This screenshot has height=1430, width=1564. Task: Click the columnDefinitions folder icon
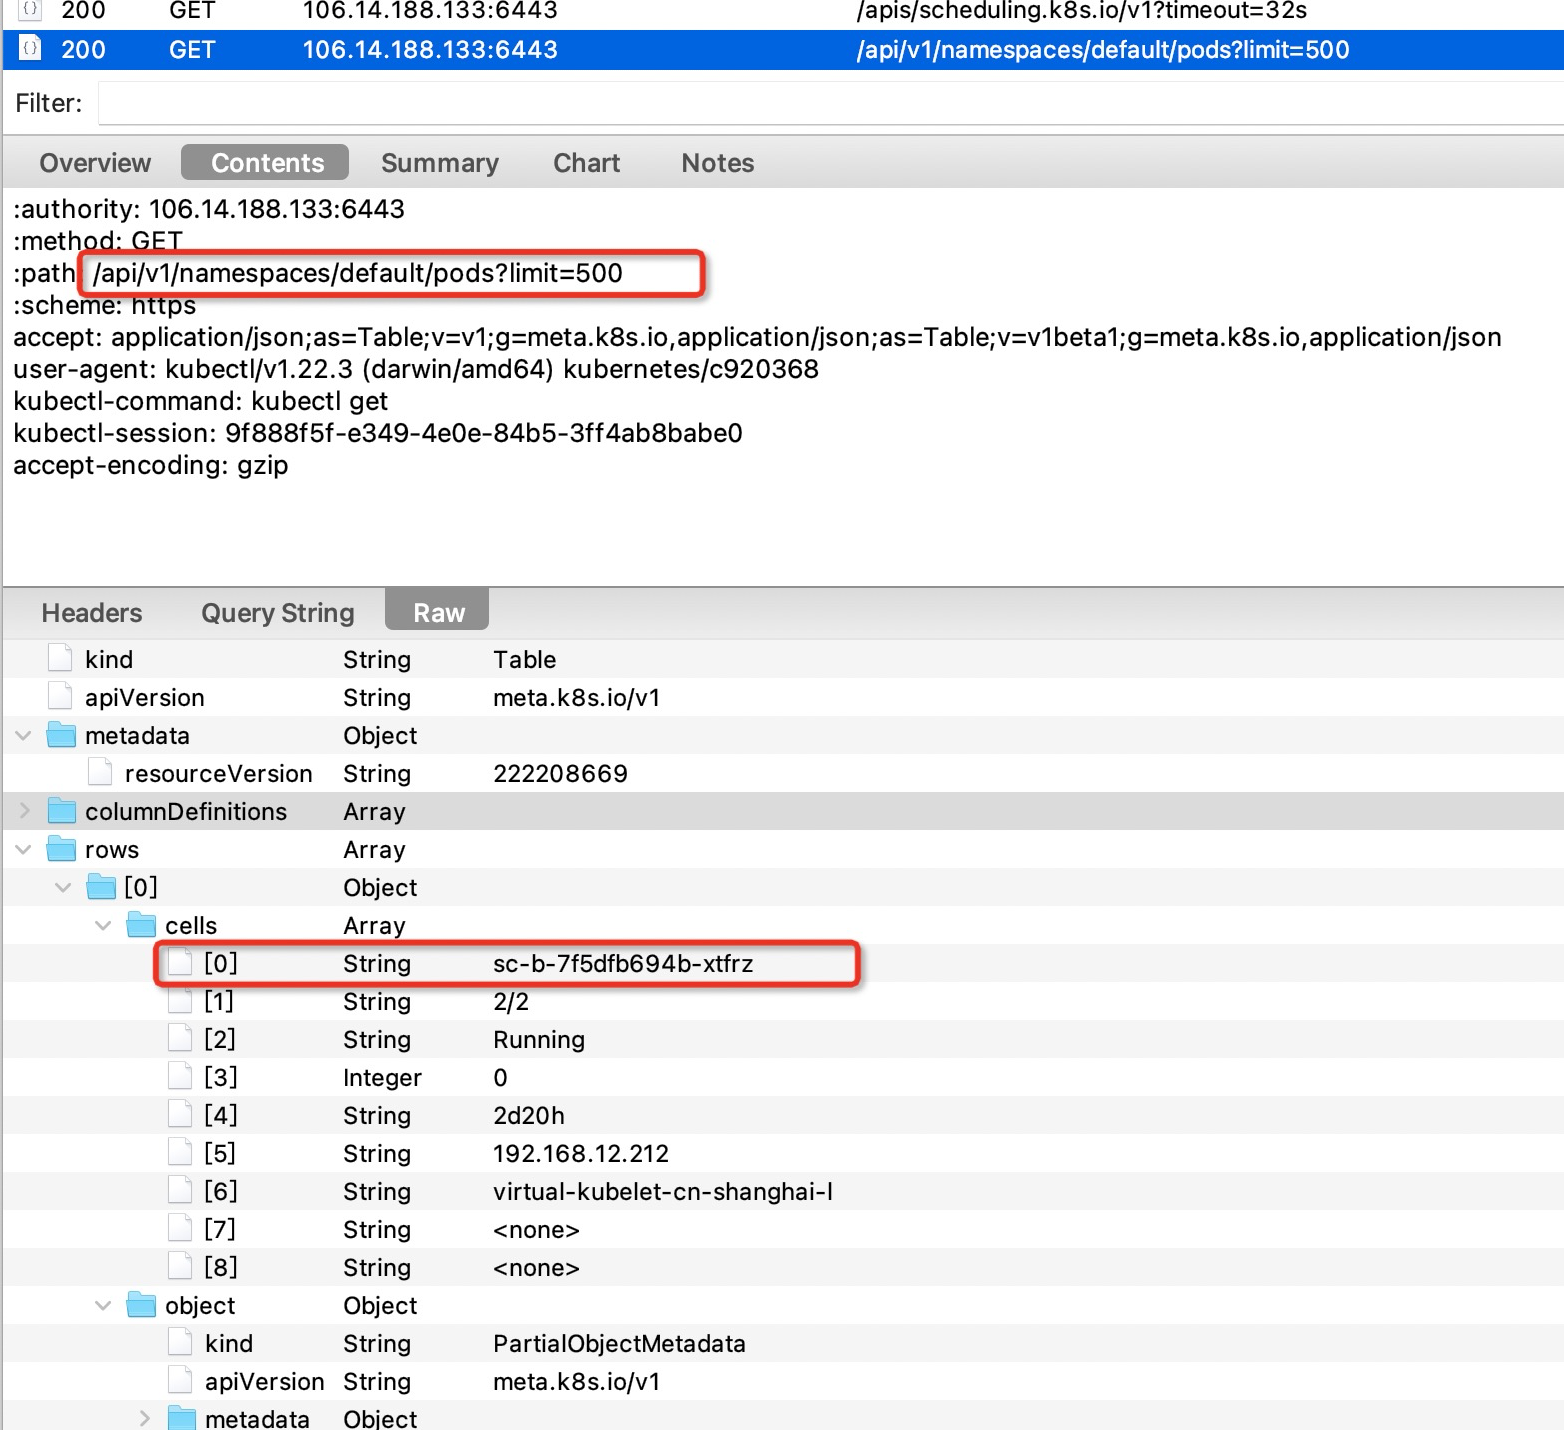[x=62, y=812]
